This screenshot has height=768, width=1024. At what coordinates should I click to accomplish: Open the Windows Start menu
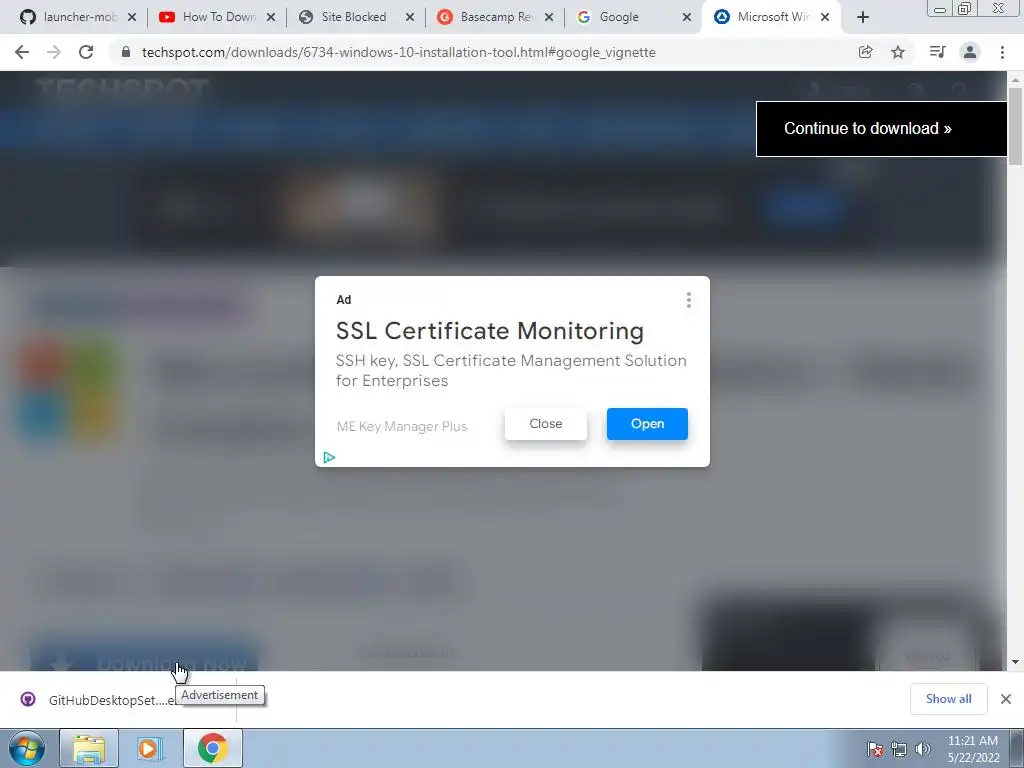[27, 748]
